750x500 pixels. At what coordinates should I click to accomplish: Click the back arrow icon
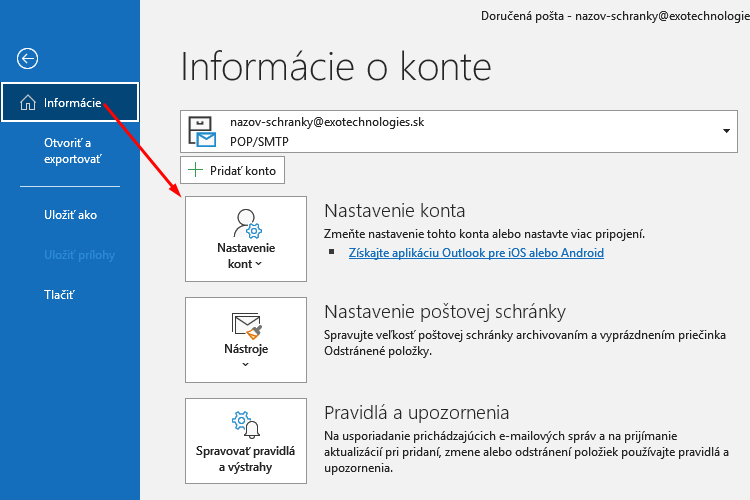click(27, 59)
